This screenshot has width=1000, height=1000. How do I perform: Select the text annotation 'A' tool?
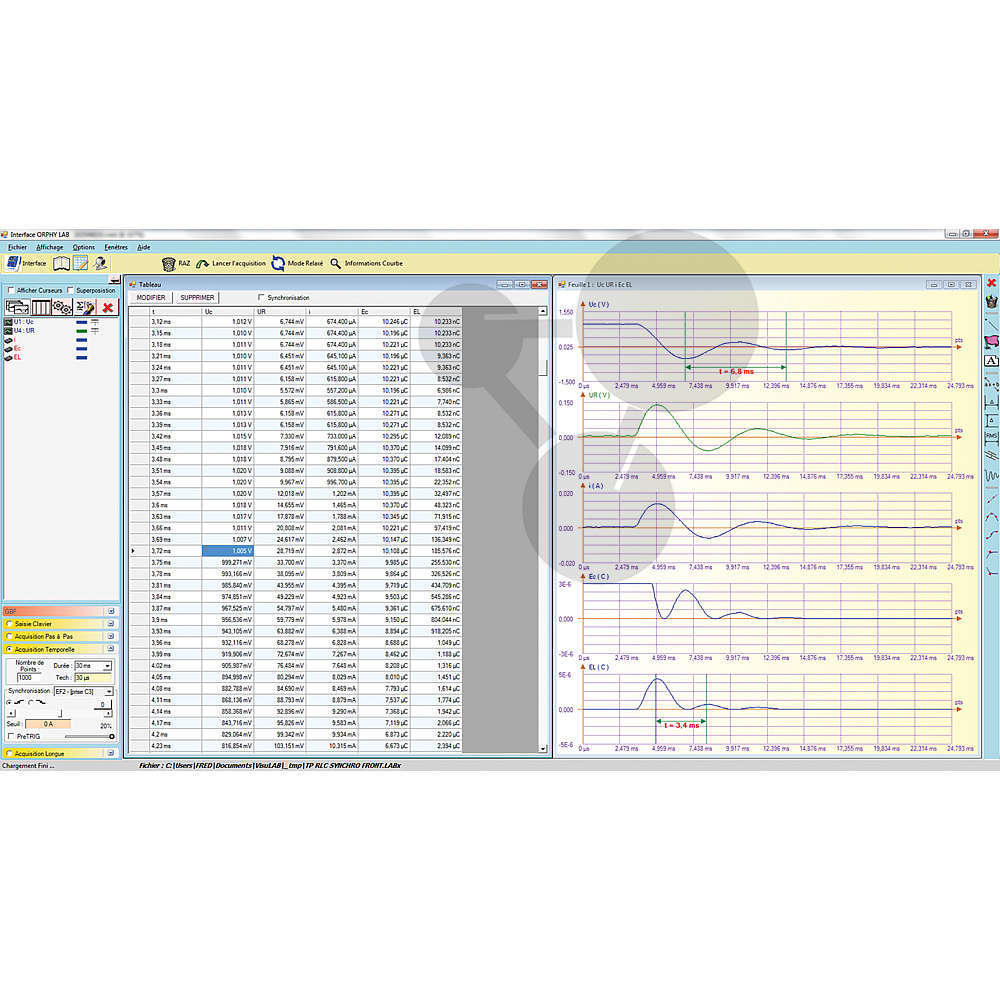pyautogui.click(x=991, y=361)
